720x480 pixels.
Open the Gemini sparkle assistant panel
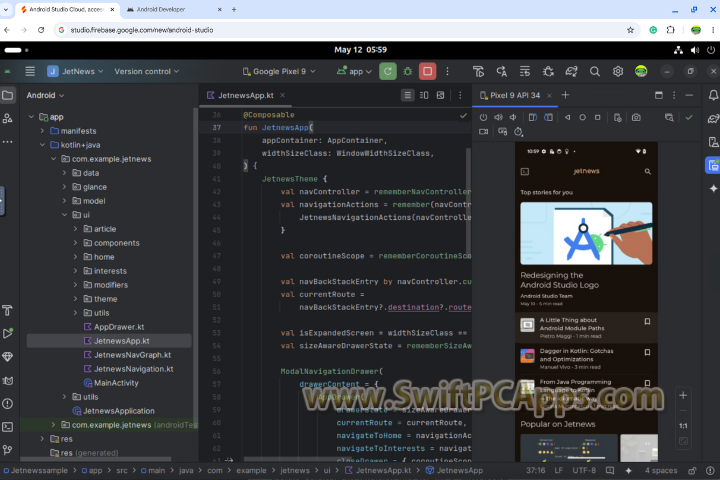[x=713, y=188]
